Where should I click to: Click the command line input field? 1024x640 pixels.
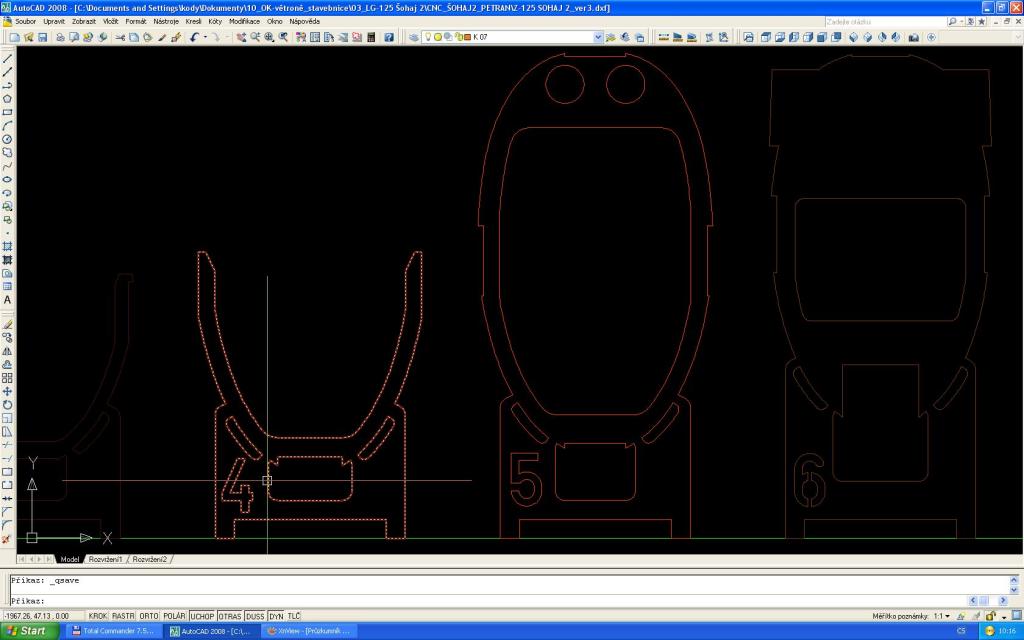500,600
